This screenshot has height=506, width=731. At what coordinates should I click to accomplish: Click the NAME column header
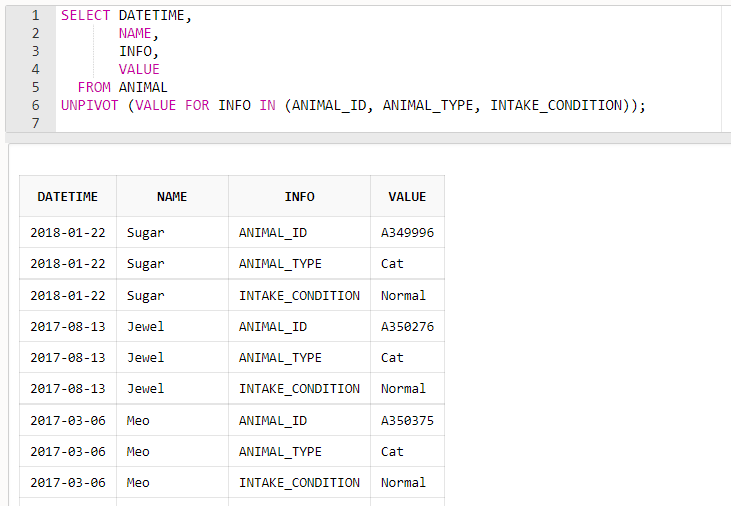pyautogui.click(x=172, y=196)
